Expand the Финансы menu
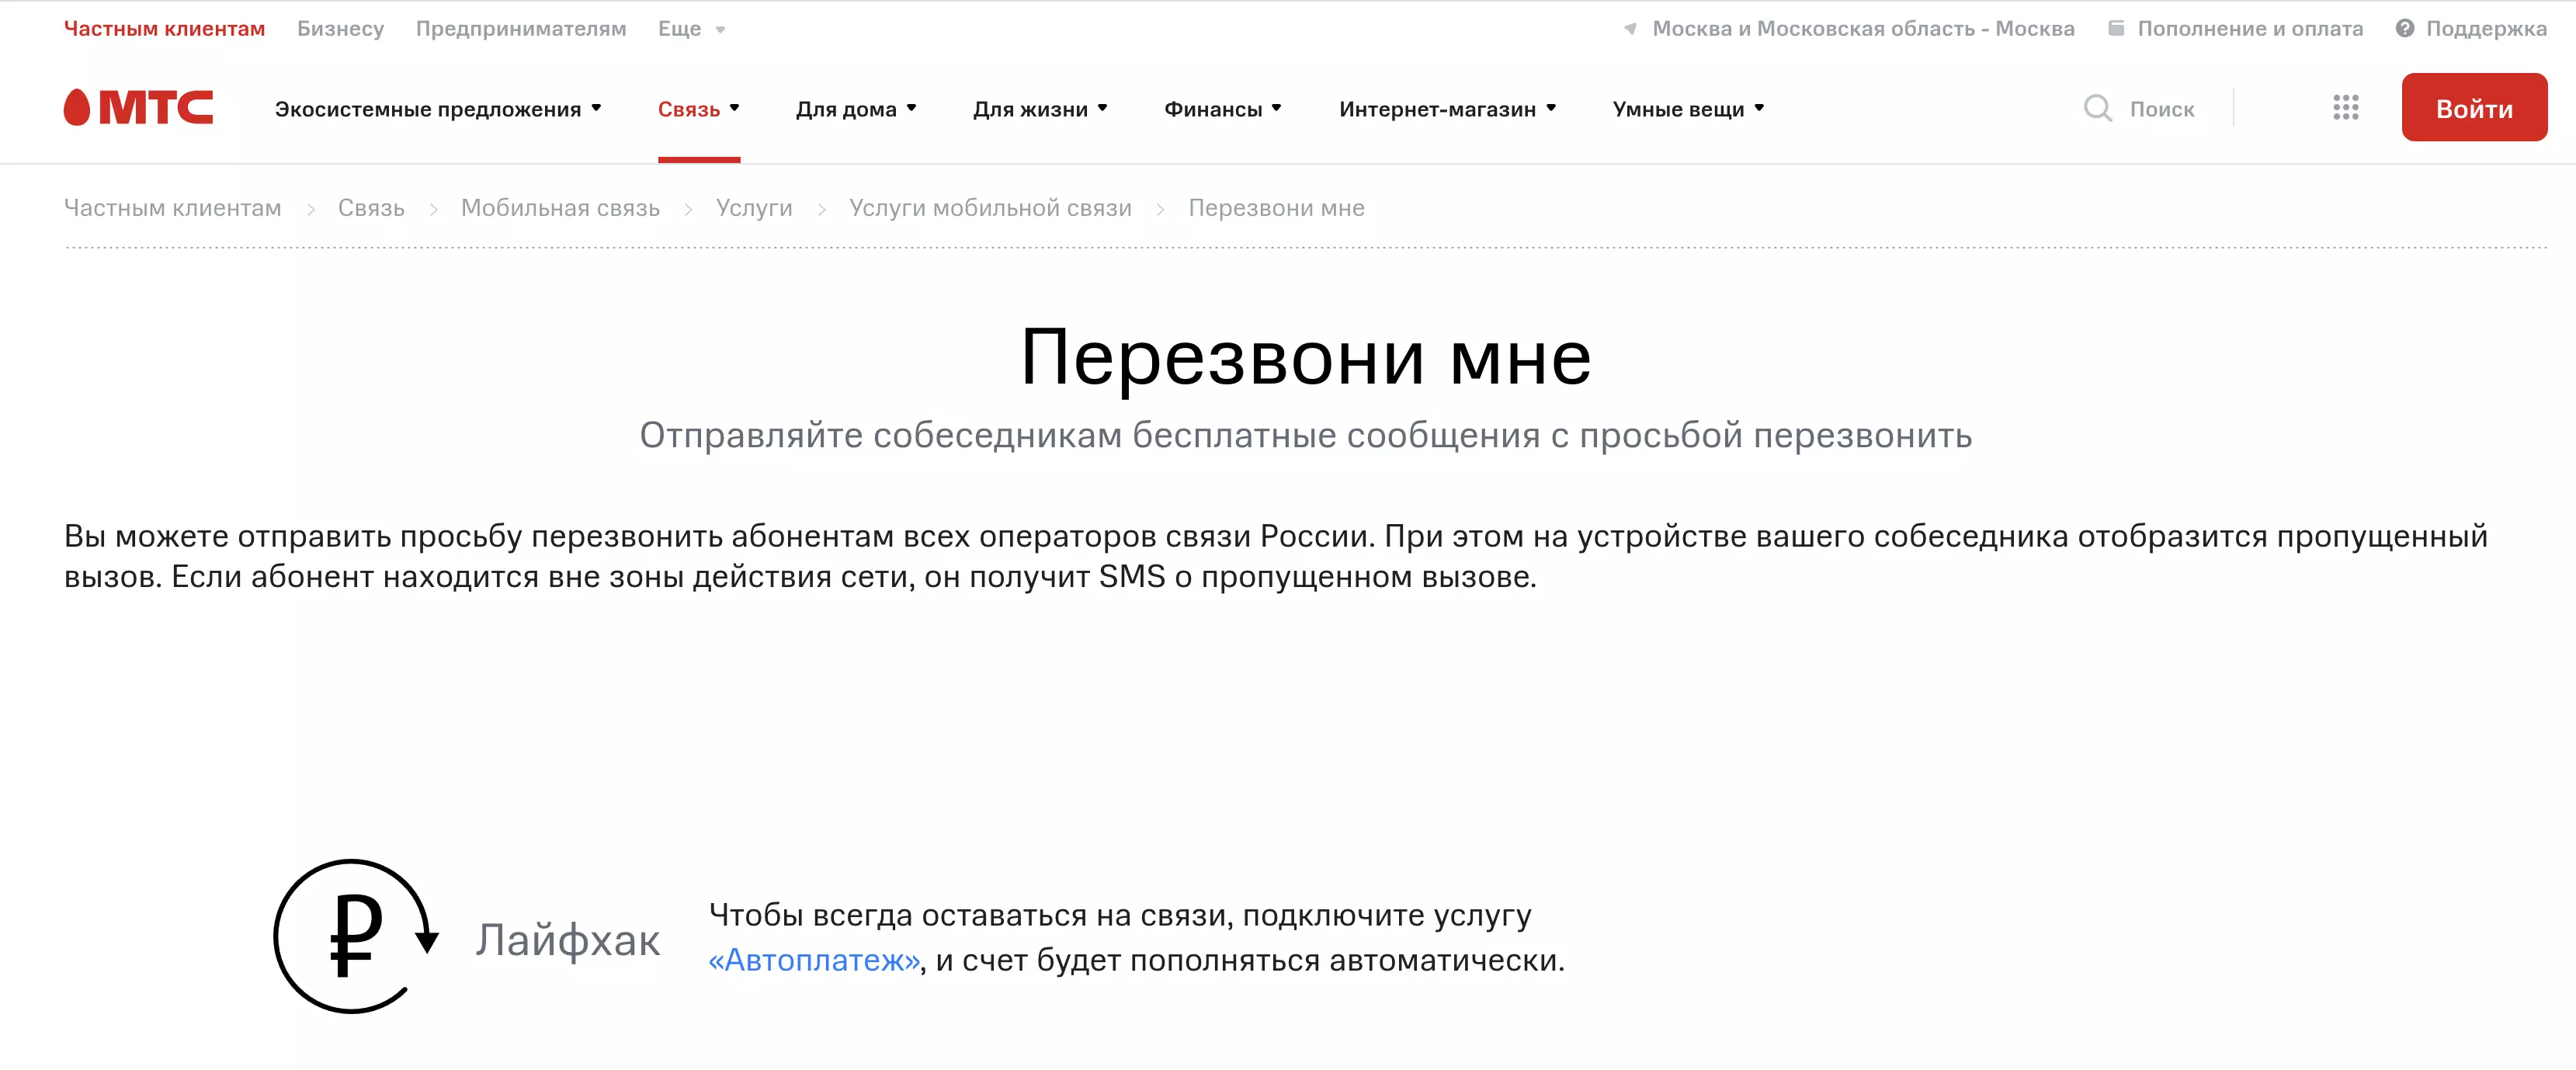Image resolution: width=2576 pixels, height=1070 pixels. 1222,109
